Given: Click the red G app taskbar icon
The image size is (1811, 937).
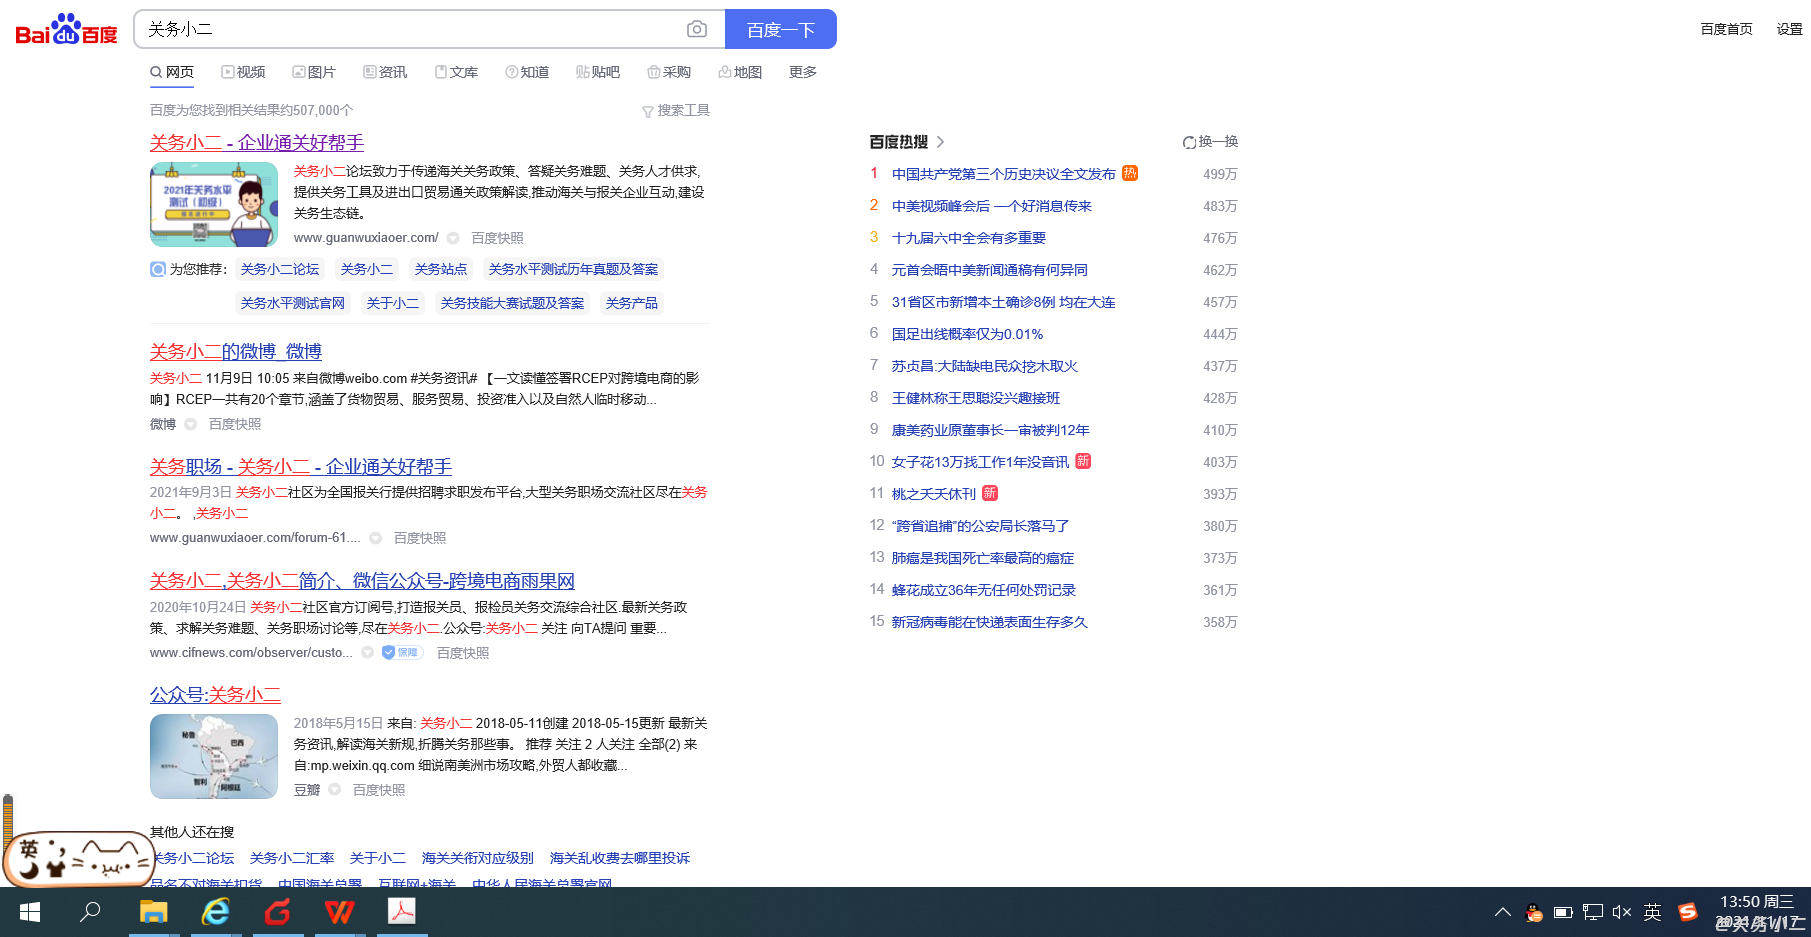Looking at the screenshot, I should tap(277, 912).
